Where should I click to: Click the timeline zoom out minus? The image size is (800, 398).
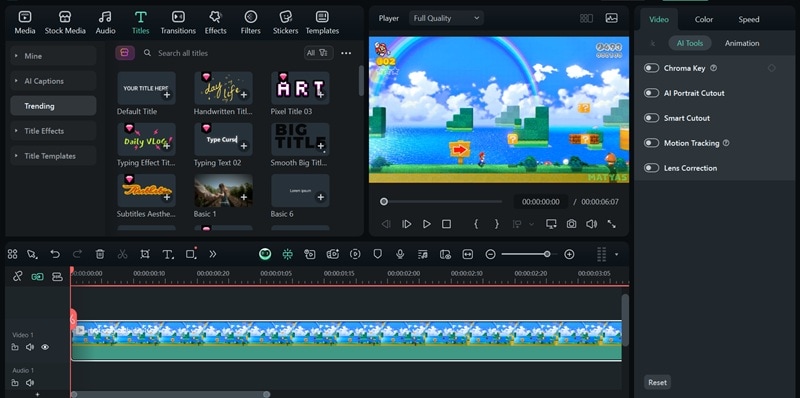point(490,254)
